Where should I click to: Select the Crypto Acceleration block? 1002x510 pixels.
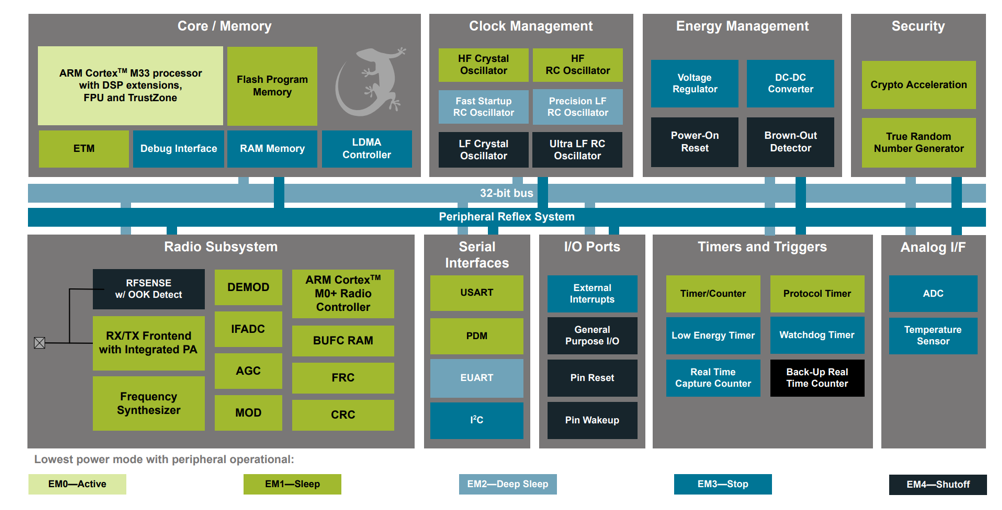tap(918, 85)
